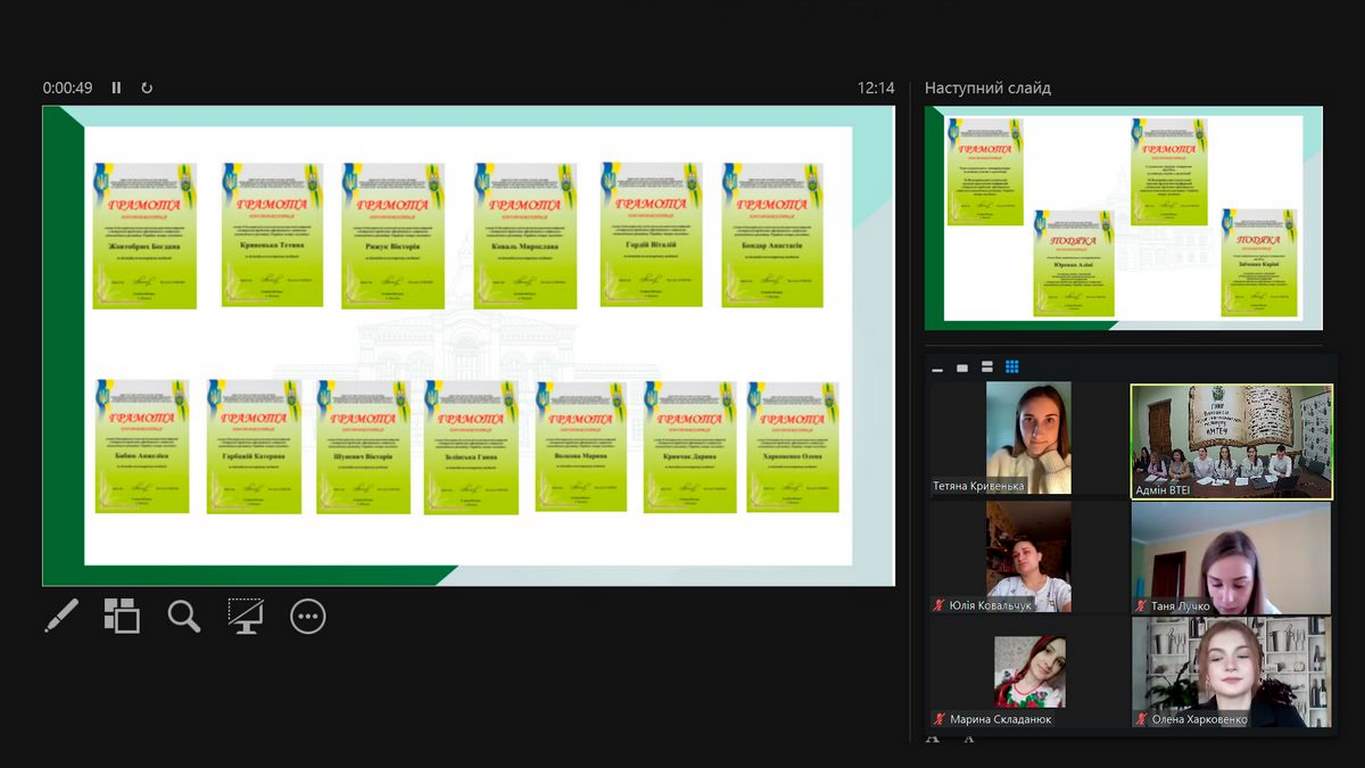The height and width of the screenshot is (768, 1365).
Task: Select Адмін ВТЕІ video tile
Action: click(1231, 441)
